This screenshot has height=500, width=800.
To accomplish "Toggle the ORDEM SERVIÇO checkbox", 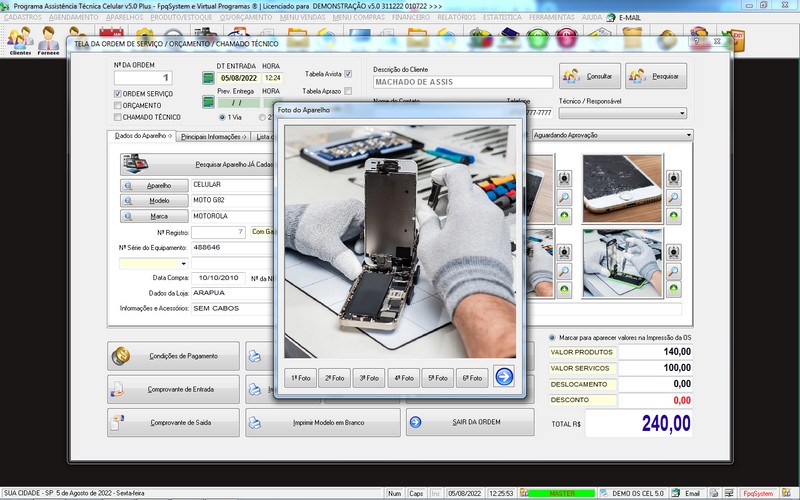I will [117, 93].
